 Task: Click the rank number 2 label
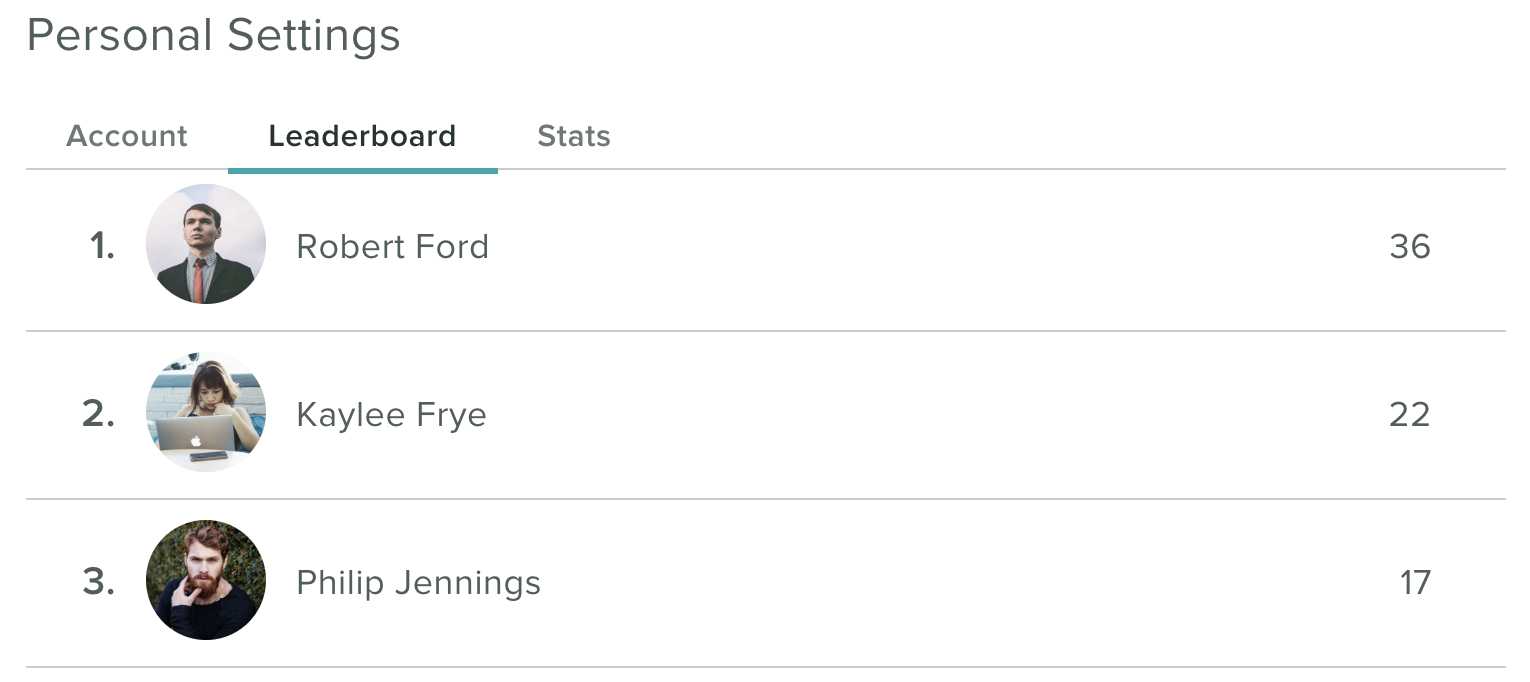click(99, 414)
